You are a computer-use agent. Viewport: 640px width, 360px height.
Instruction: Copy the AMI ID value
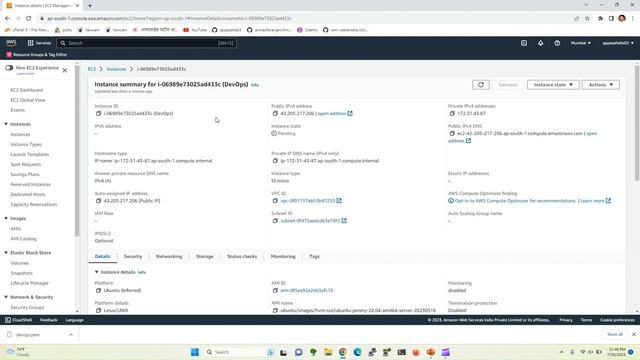coord(275,291)
